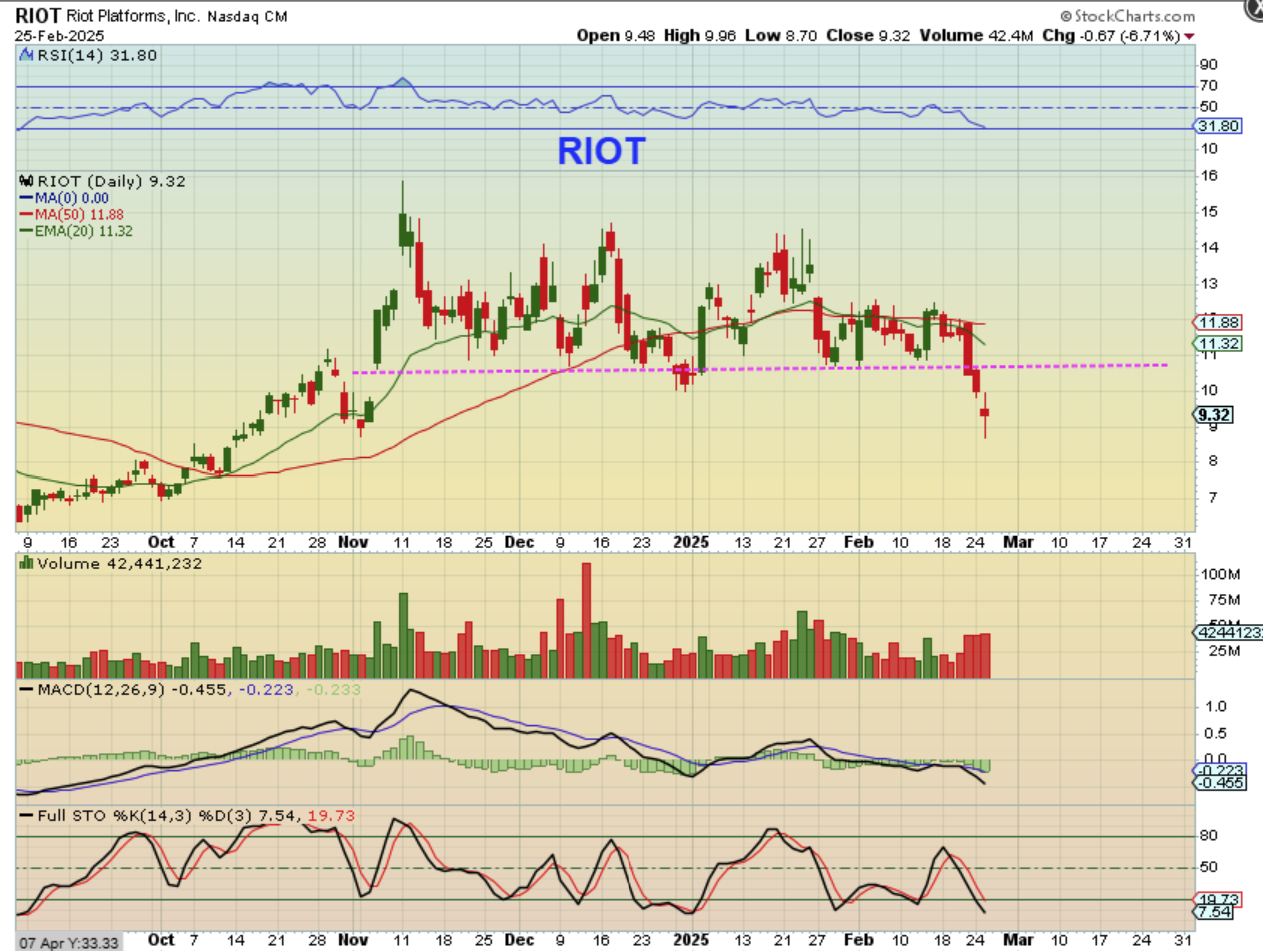Click the bold RIOT ticker symbol in header
Screen dimensions: 1263x951
(39, 17)
